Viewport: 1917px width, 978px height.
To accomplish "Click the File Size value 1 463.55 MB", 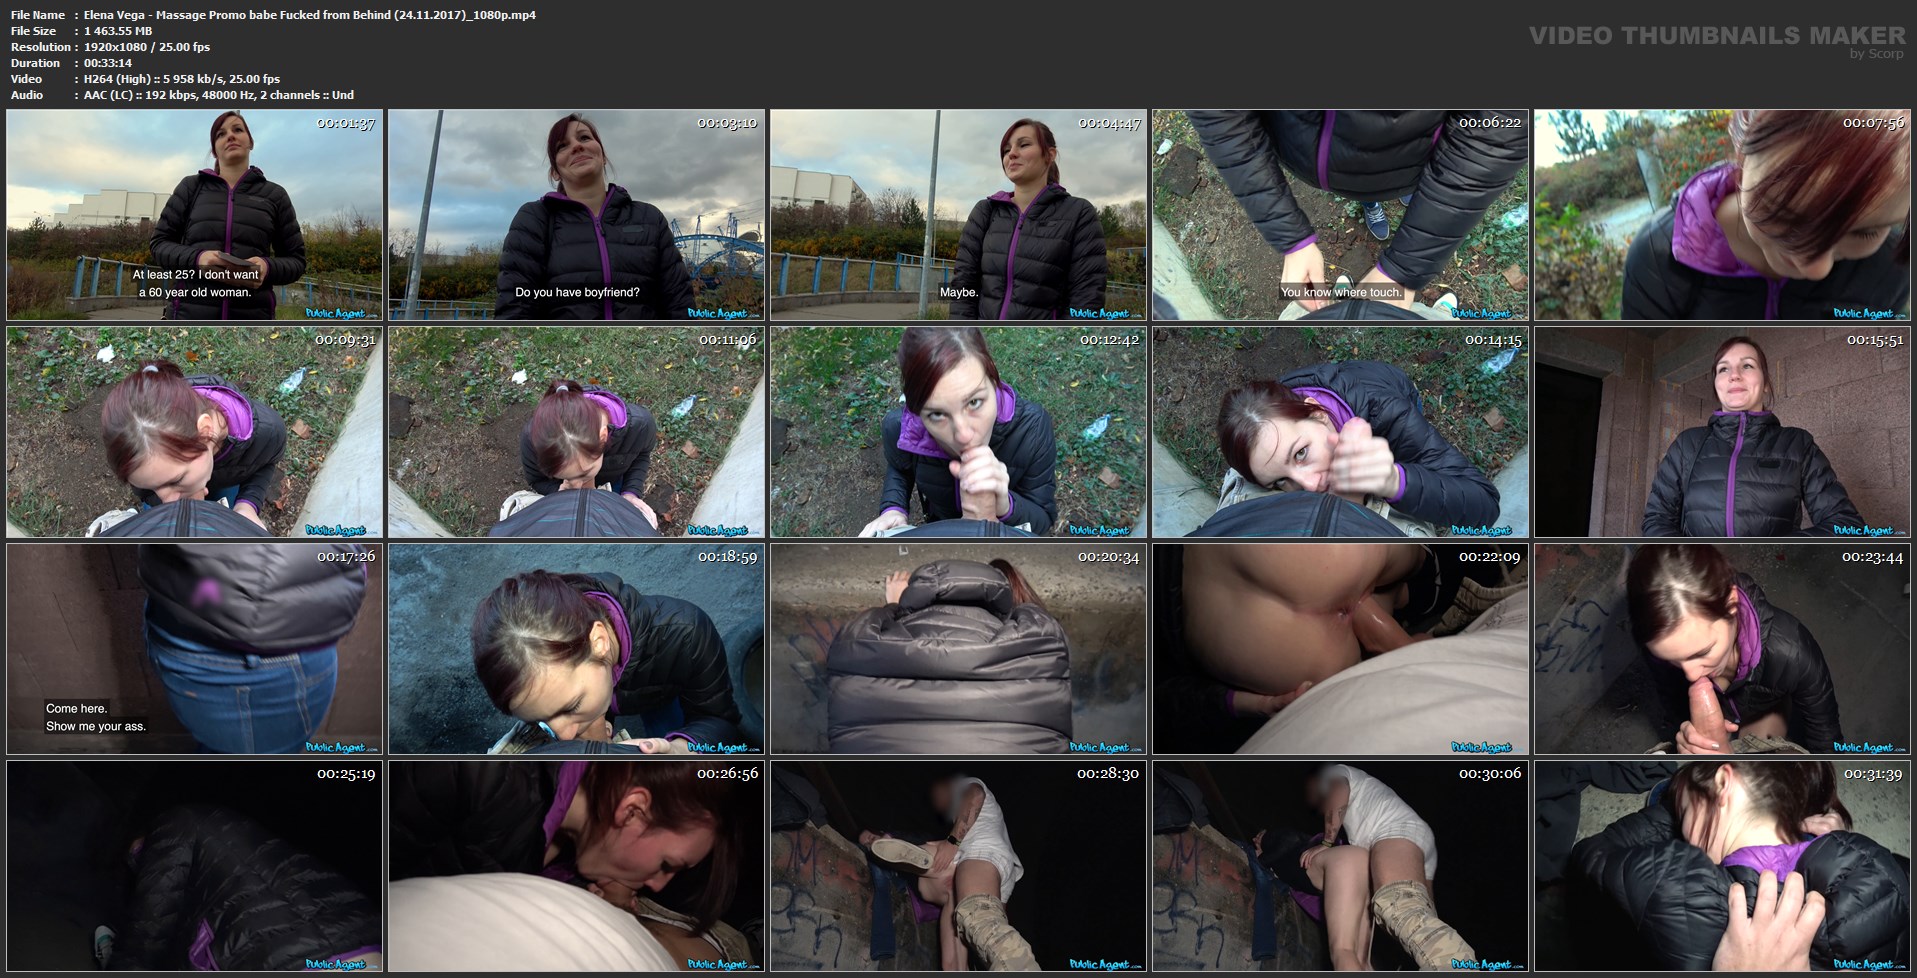I will coord(118,31).
